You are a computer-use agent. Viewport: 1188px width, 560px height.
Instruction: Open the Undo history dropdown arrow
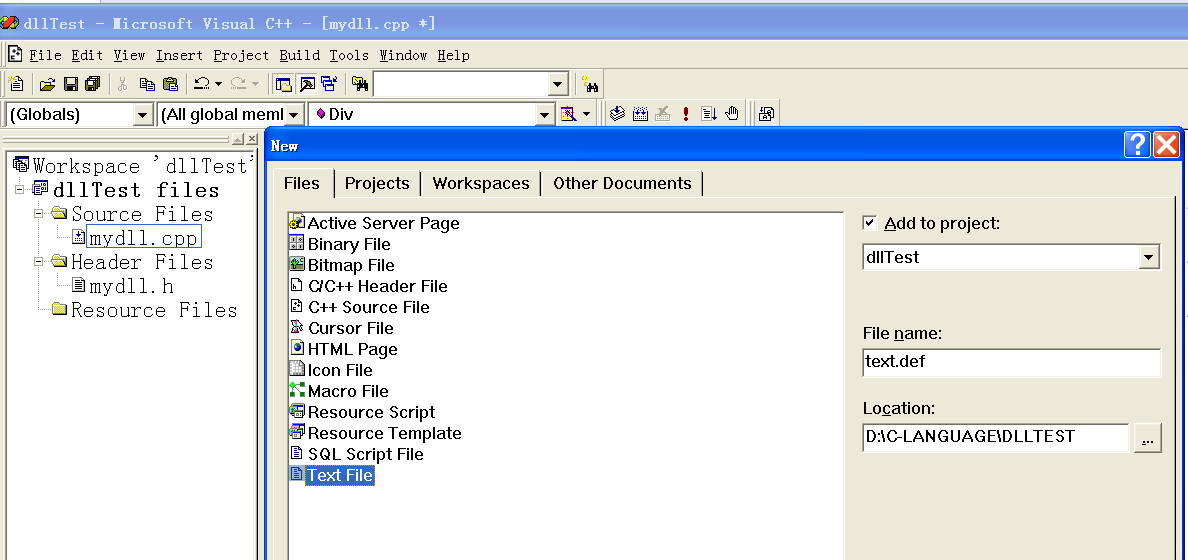[218, 84]
